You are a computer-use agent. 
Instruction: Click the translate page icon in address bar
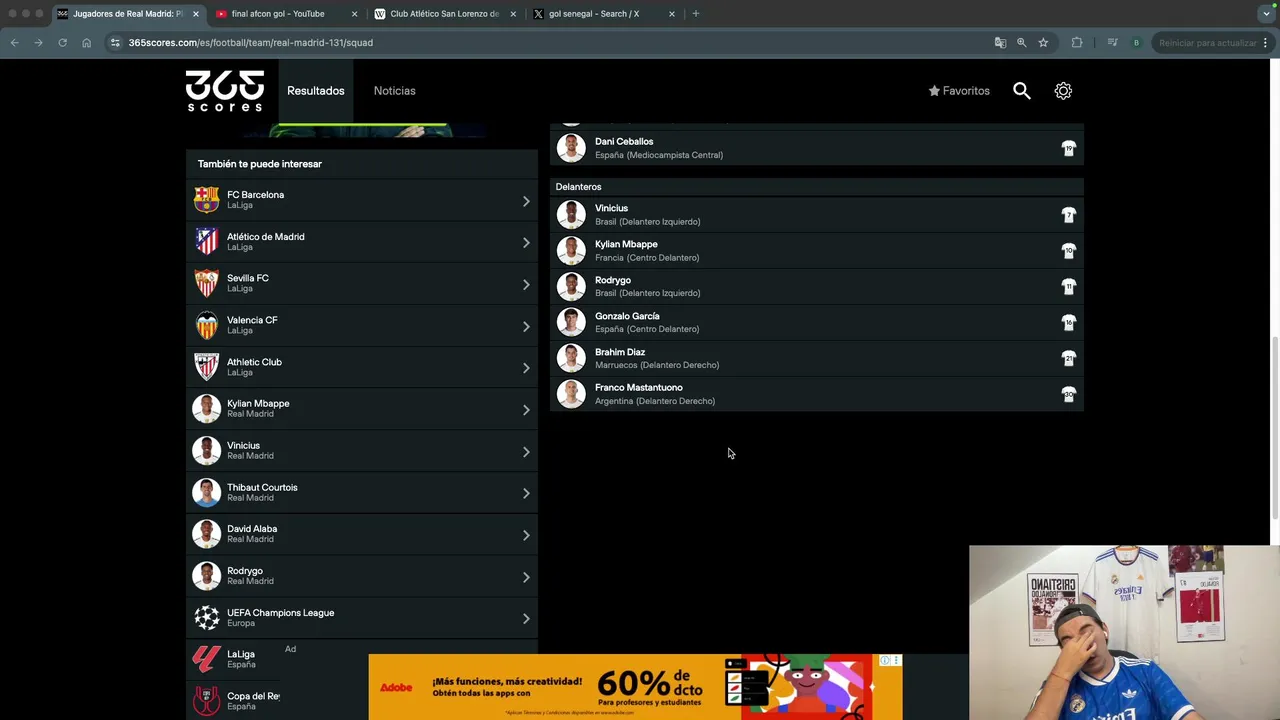1000,43
